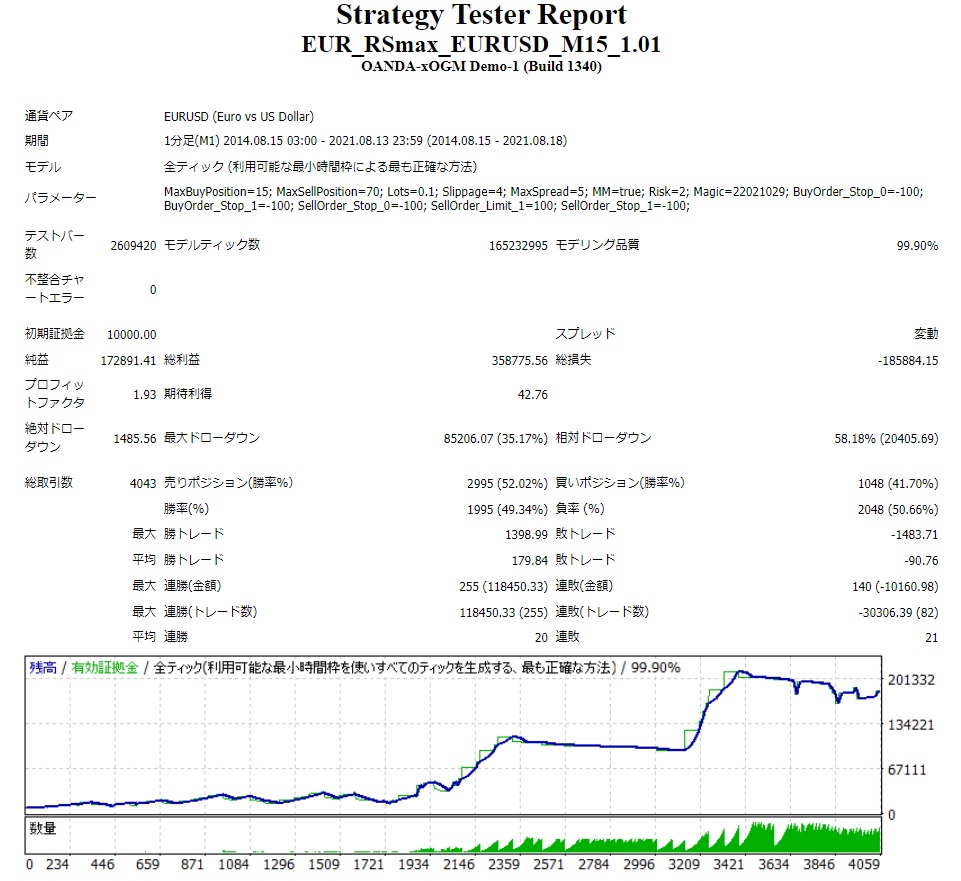This screenshot has width=961, height=881.
Task: Click the chart axis label 201332
Action: pyautogui.click(x=911, y=680)
